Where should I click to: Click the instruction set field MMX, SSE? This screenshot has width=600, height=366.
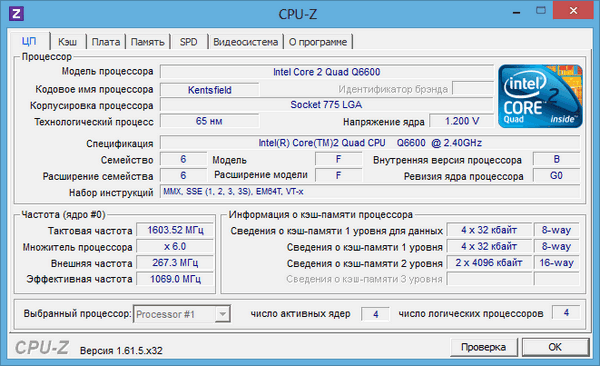click(x=370, y=191)
